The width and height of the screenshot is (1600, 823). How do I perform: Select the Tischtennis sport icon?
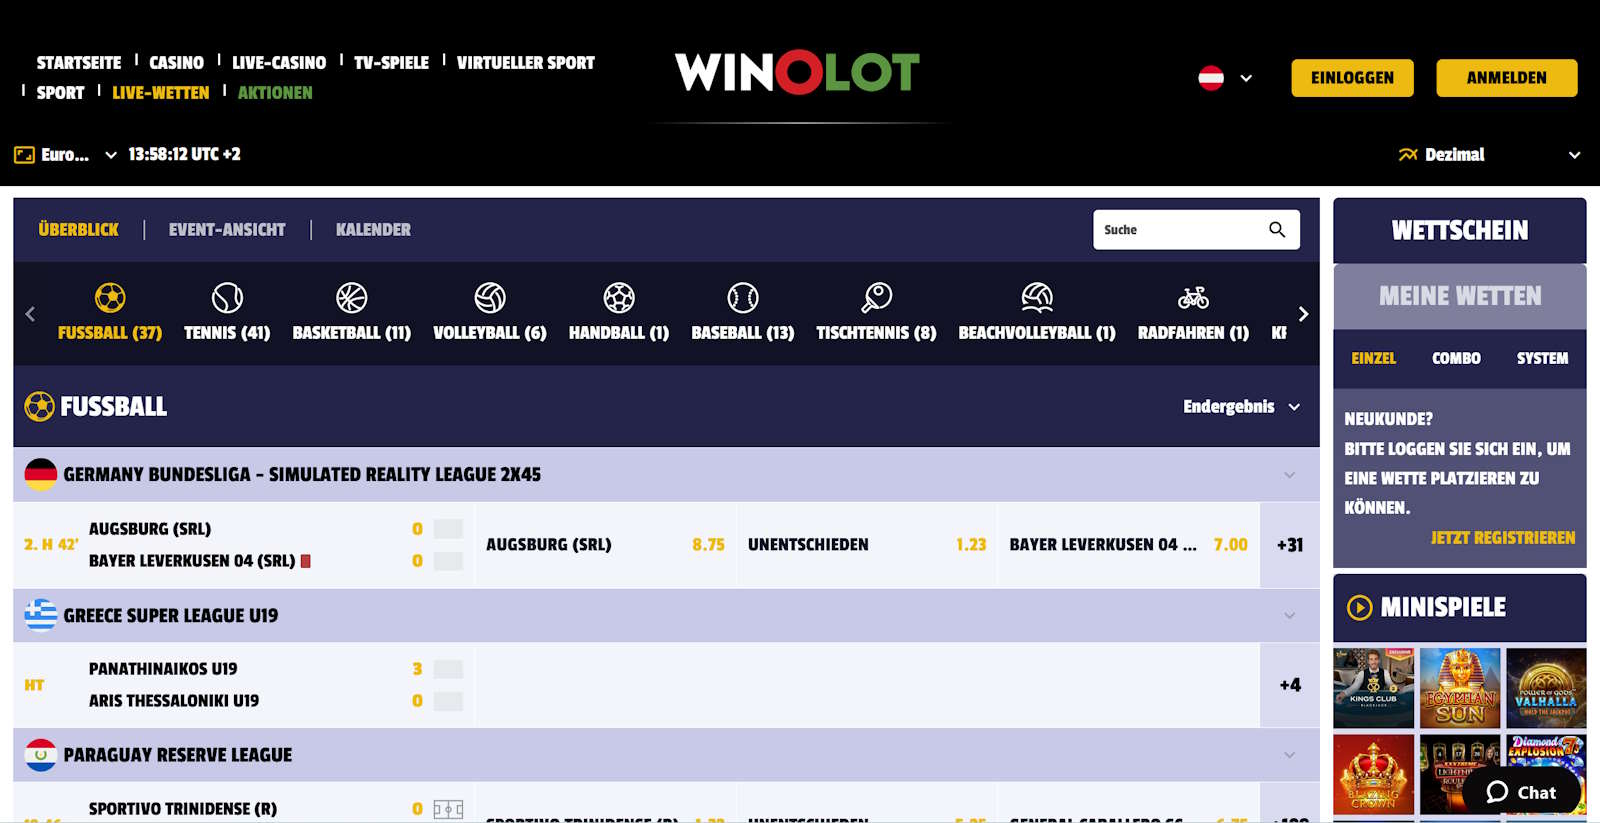(877, 298)
